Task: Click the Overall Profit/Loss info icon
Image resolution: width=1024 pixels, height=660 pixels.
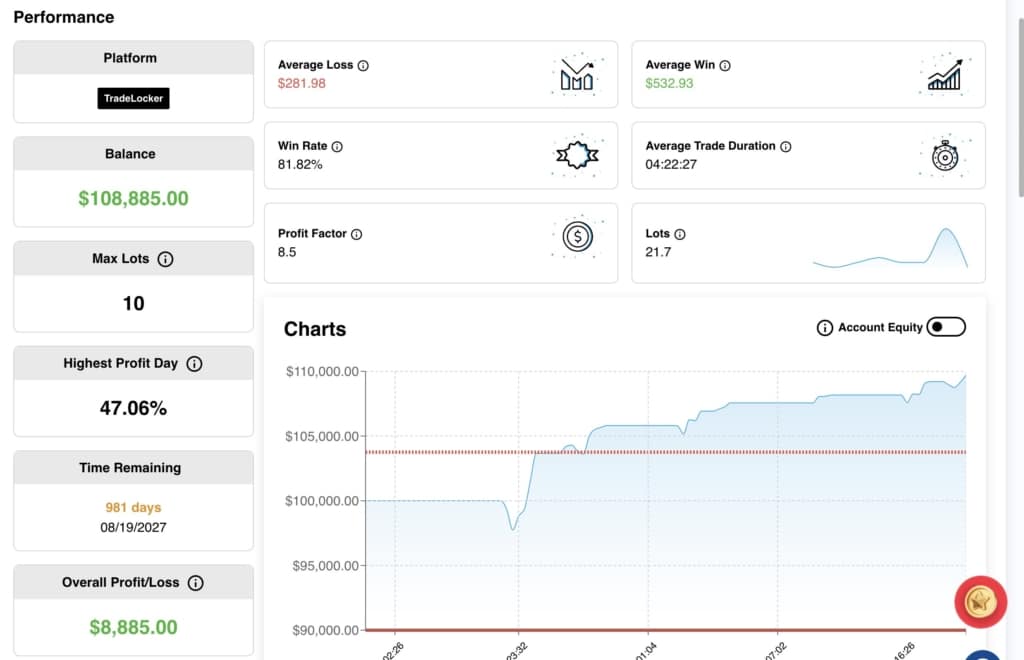Action: click(195, 583)
